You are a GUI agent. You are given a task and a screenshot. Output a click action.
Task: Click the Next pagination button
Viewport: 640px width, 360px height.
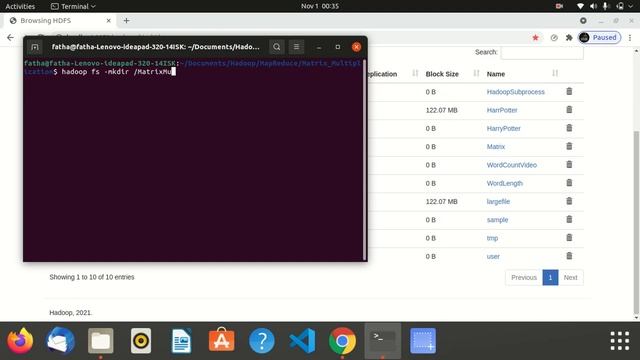pyautogui.click(x=570, y=278)
